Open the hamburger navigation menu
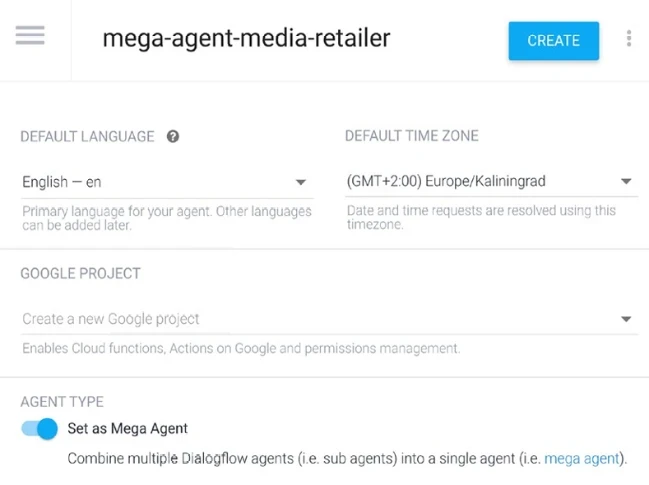Viewport: 649px width, 485px height. click(30, 35)
